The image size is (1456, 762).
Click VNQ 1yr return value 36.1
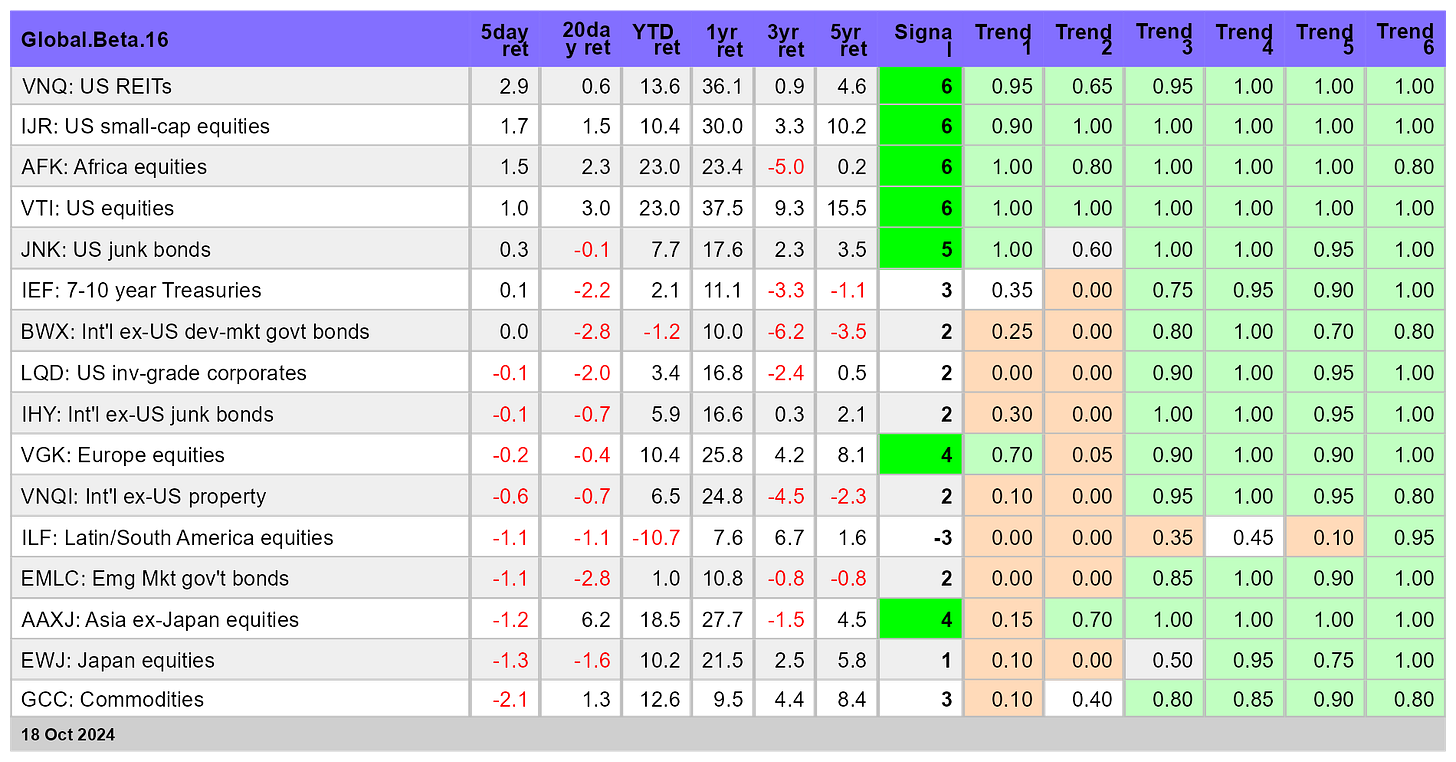point(723,86)
